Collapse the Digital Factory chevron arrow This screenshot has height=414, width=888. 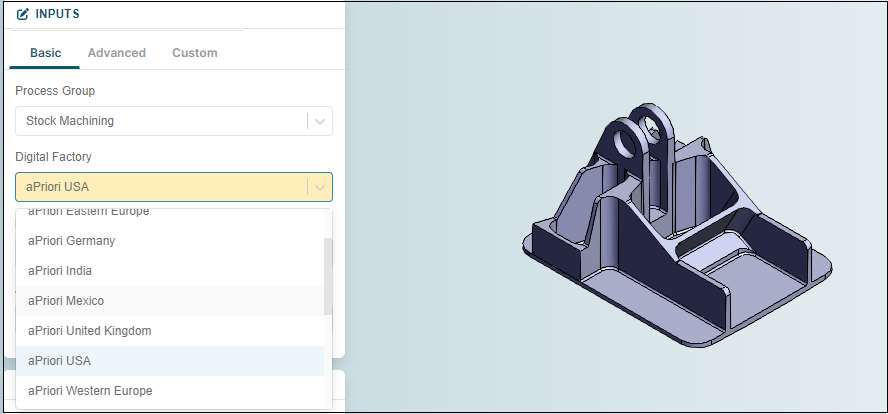319,187
